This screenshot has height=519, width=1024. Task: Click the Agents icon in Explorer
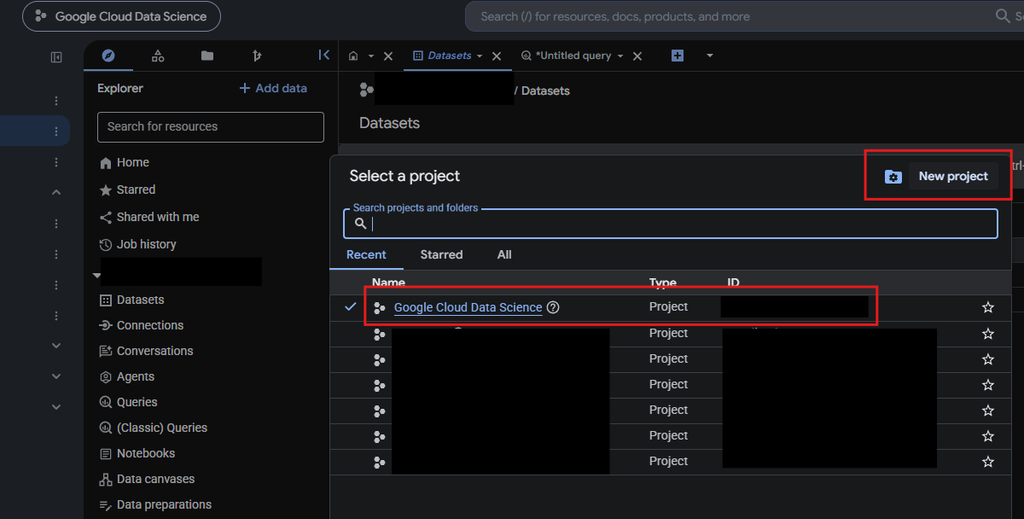[105, 377]
